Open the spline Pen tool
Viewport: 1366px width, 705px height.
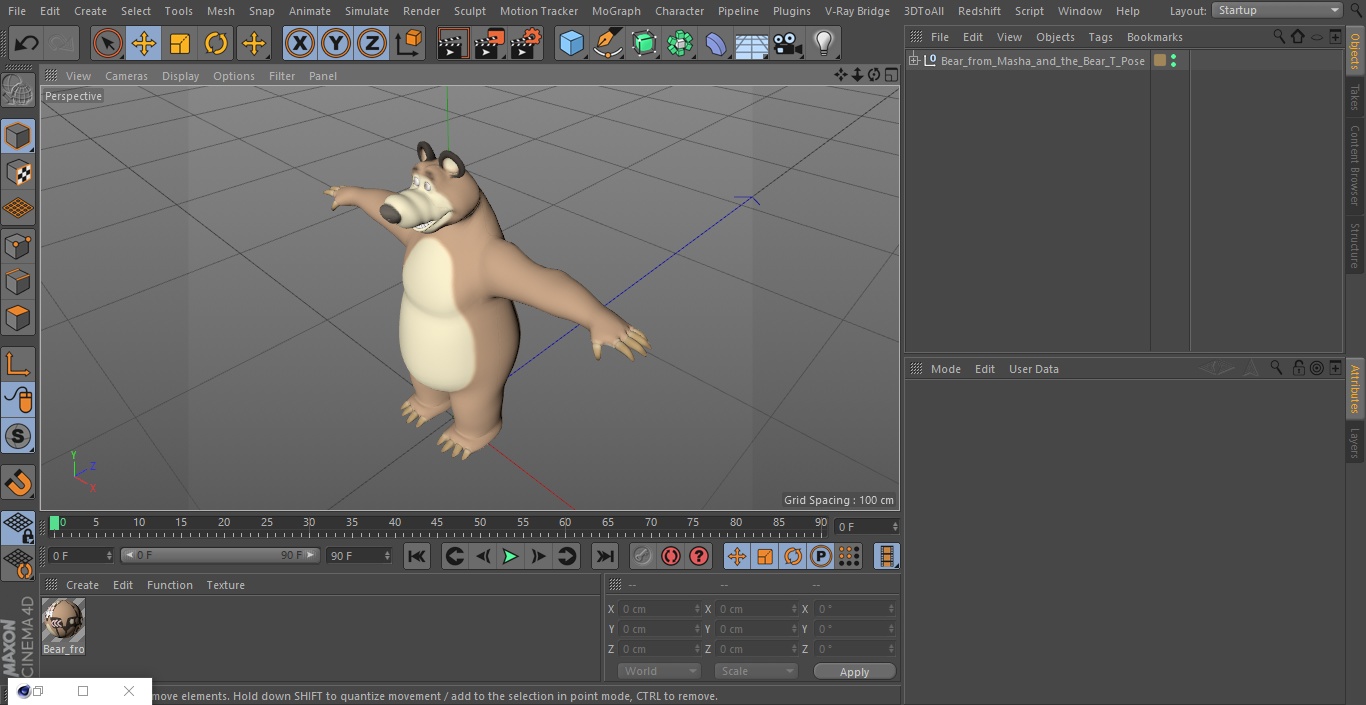coord(607,43)
